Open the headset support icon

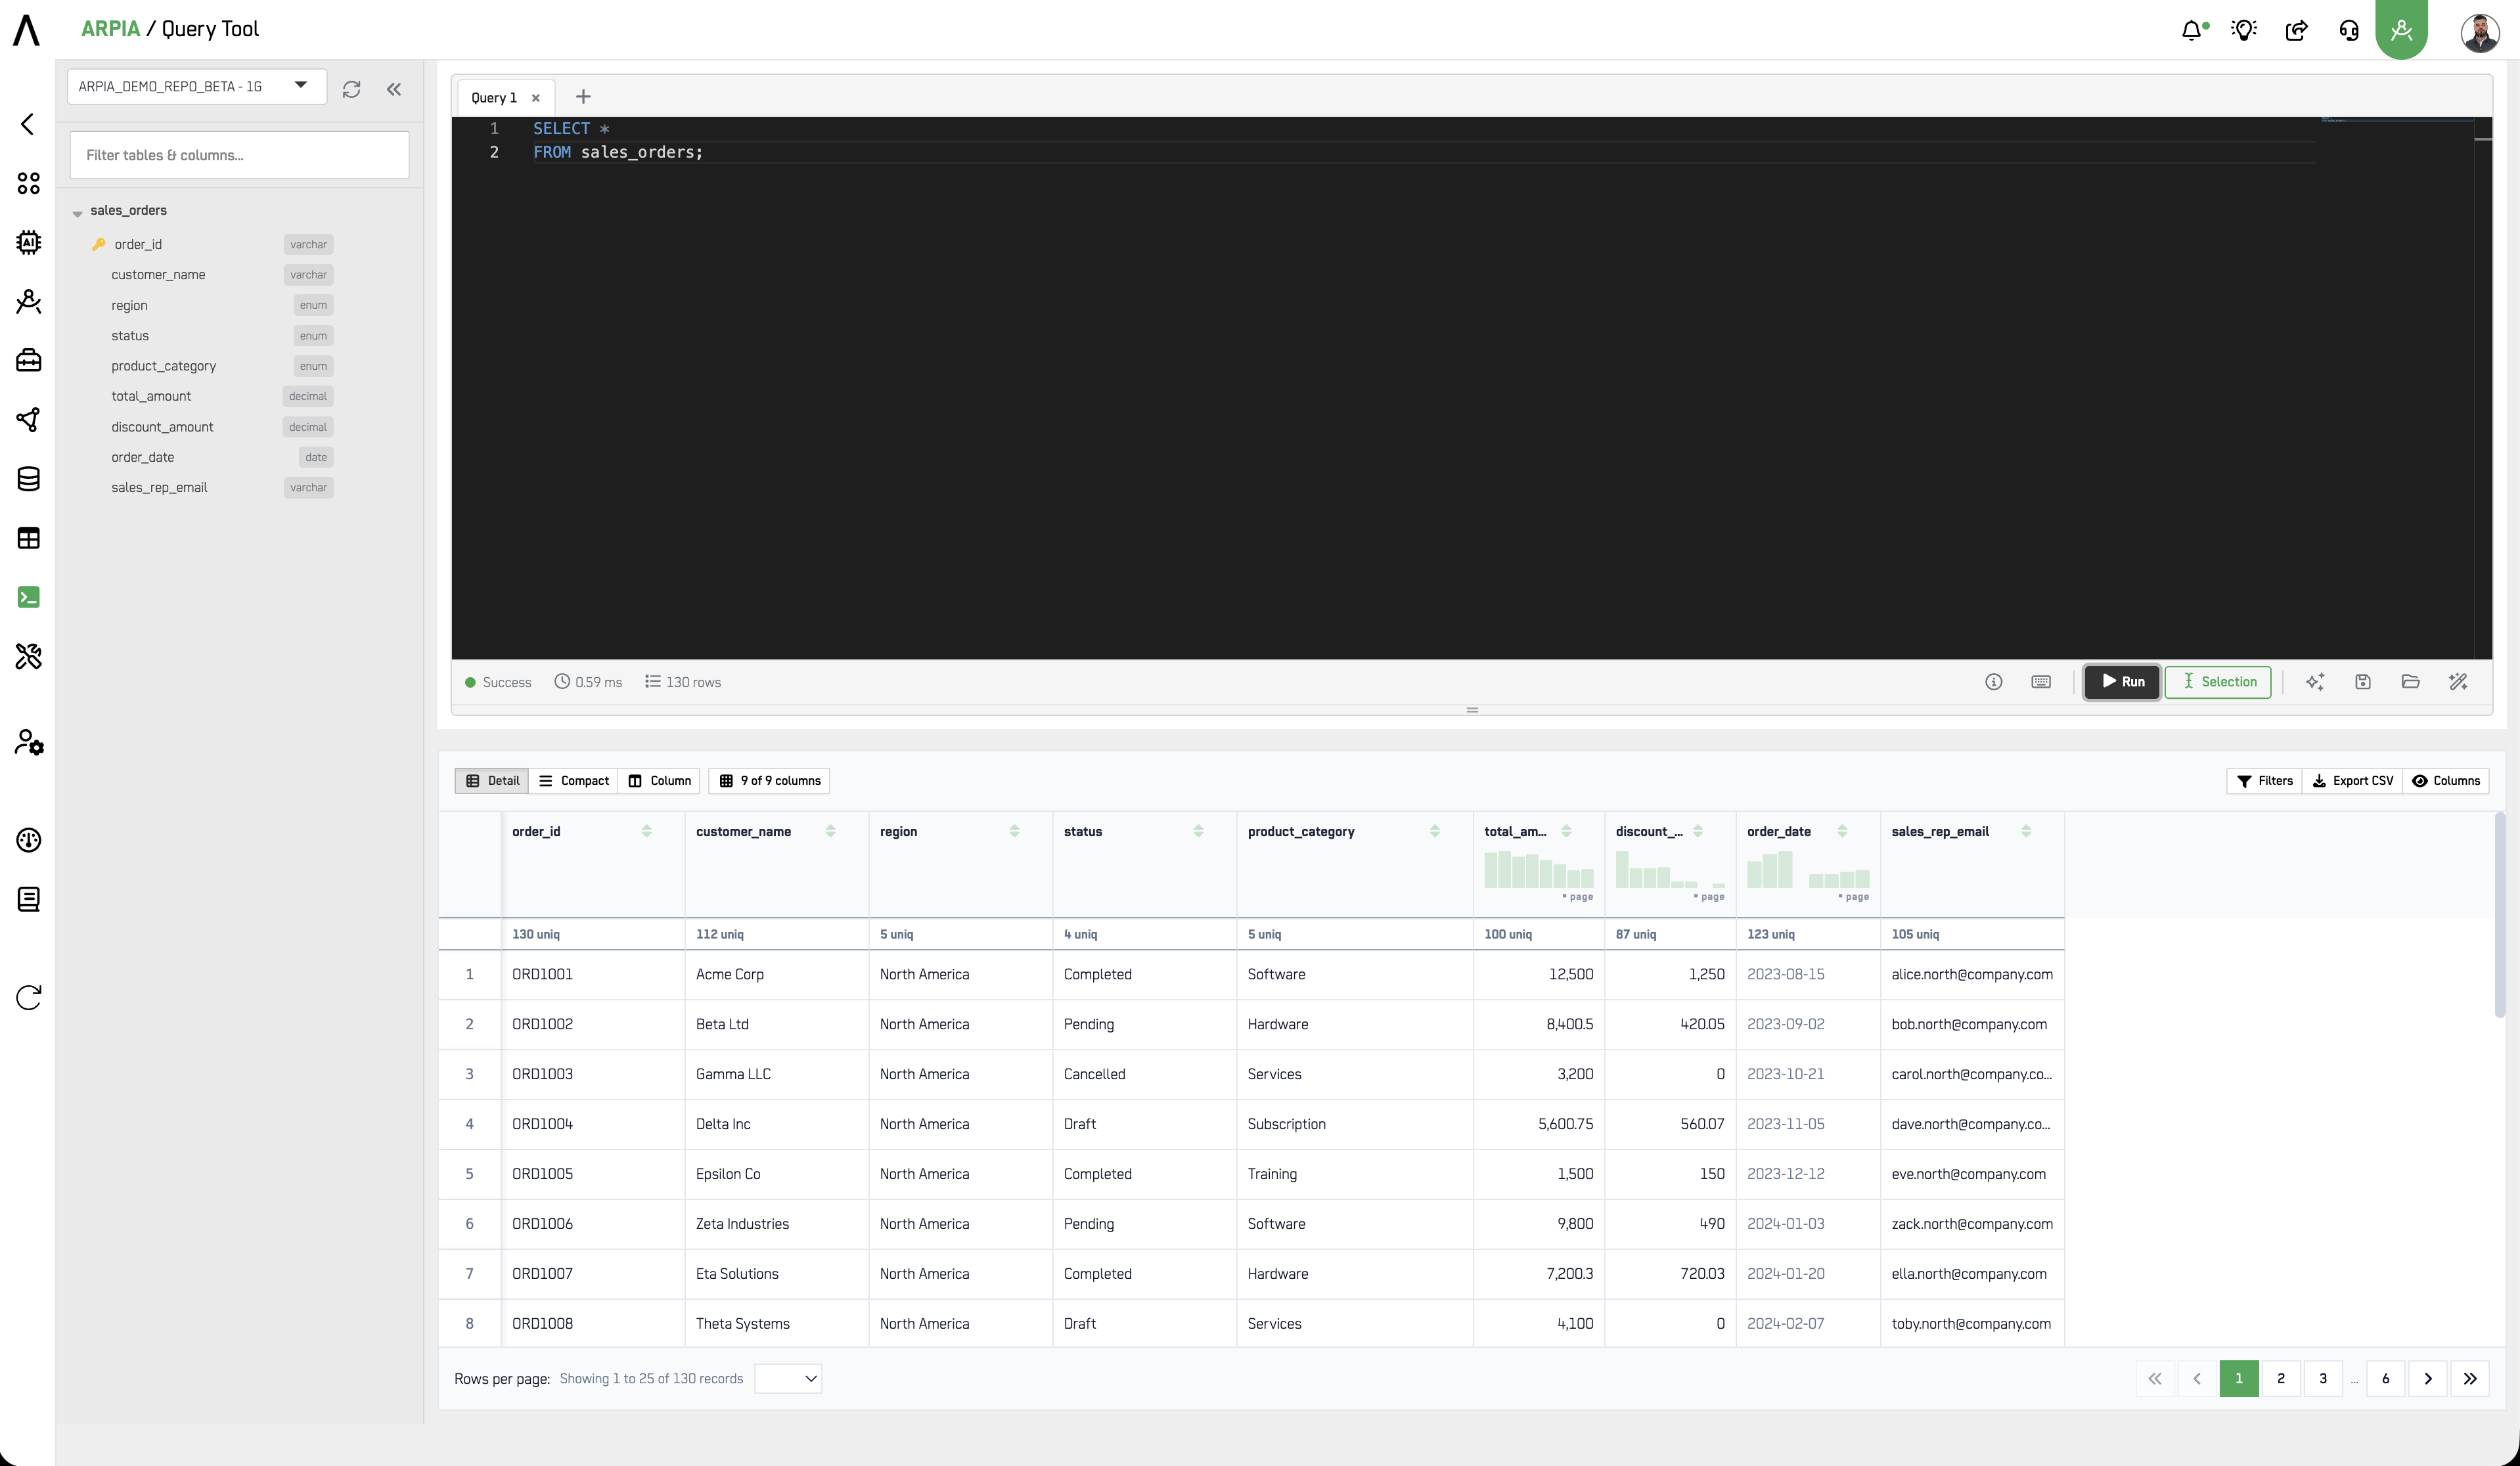(x=2349, y=30)
